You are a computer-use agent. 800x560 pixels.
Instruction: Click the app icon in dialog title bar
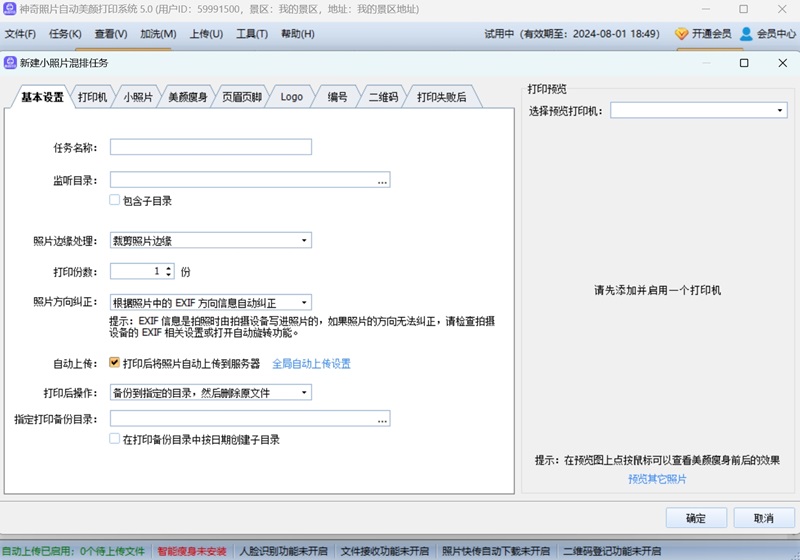point(10,62)
